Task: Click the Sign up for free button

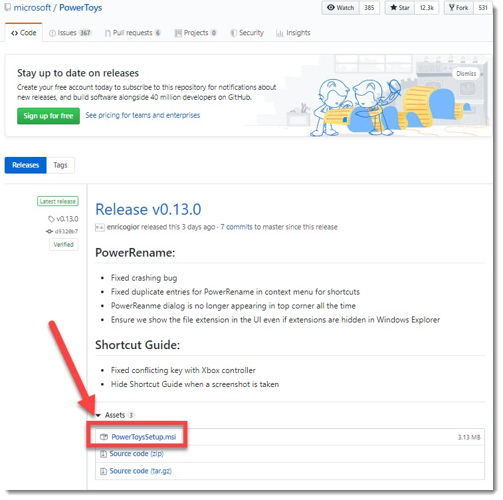Action: 48,116
